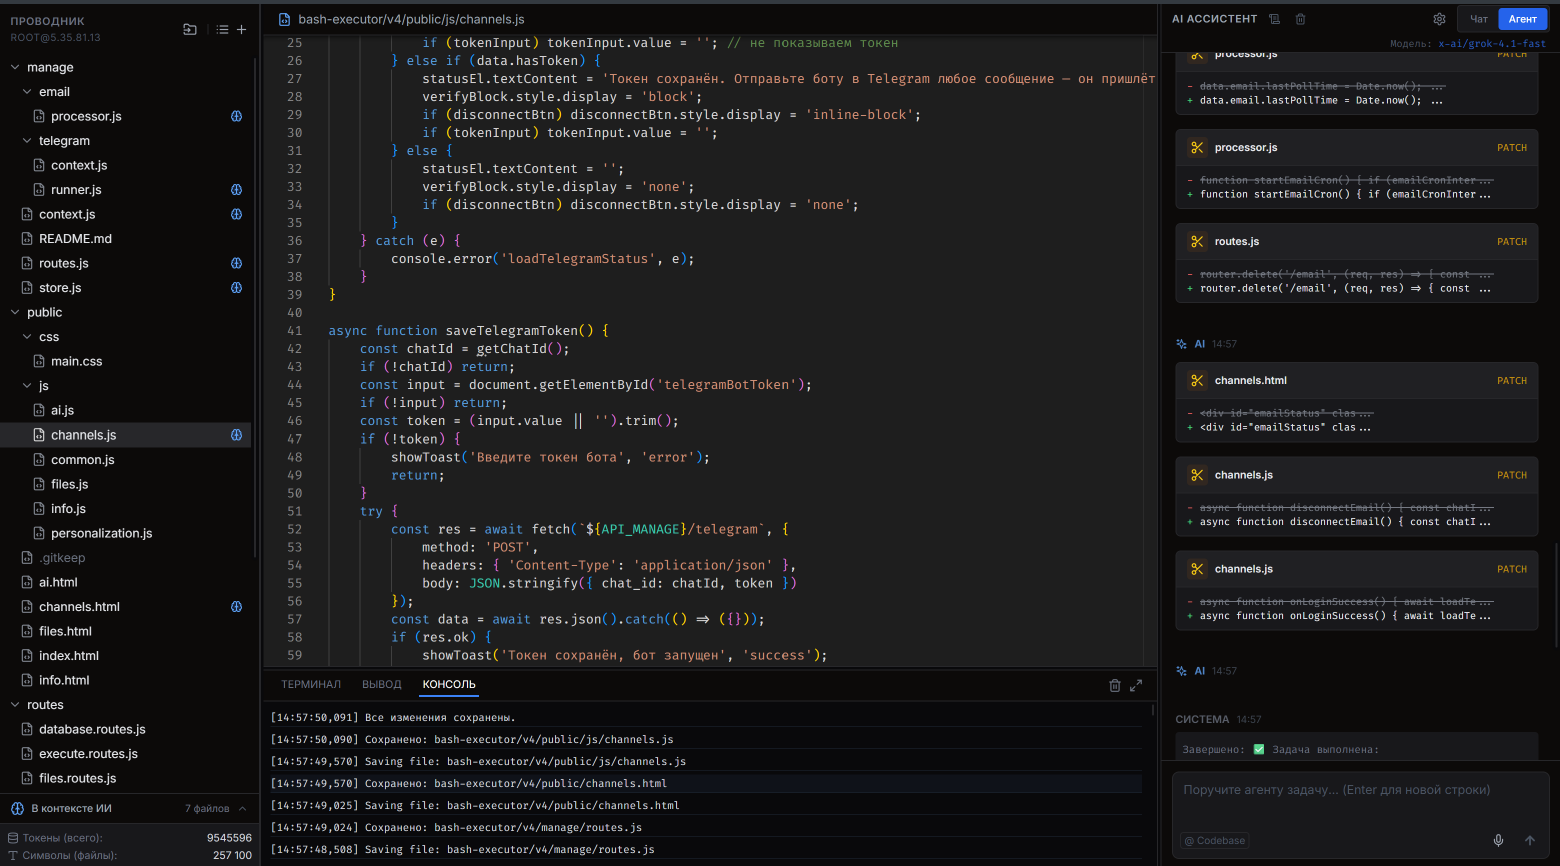1560x866 pixels.
Task: Click the list view icon in explorer header
Action: pos(222,30)
